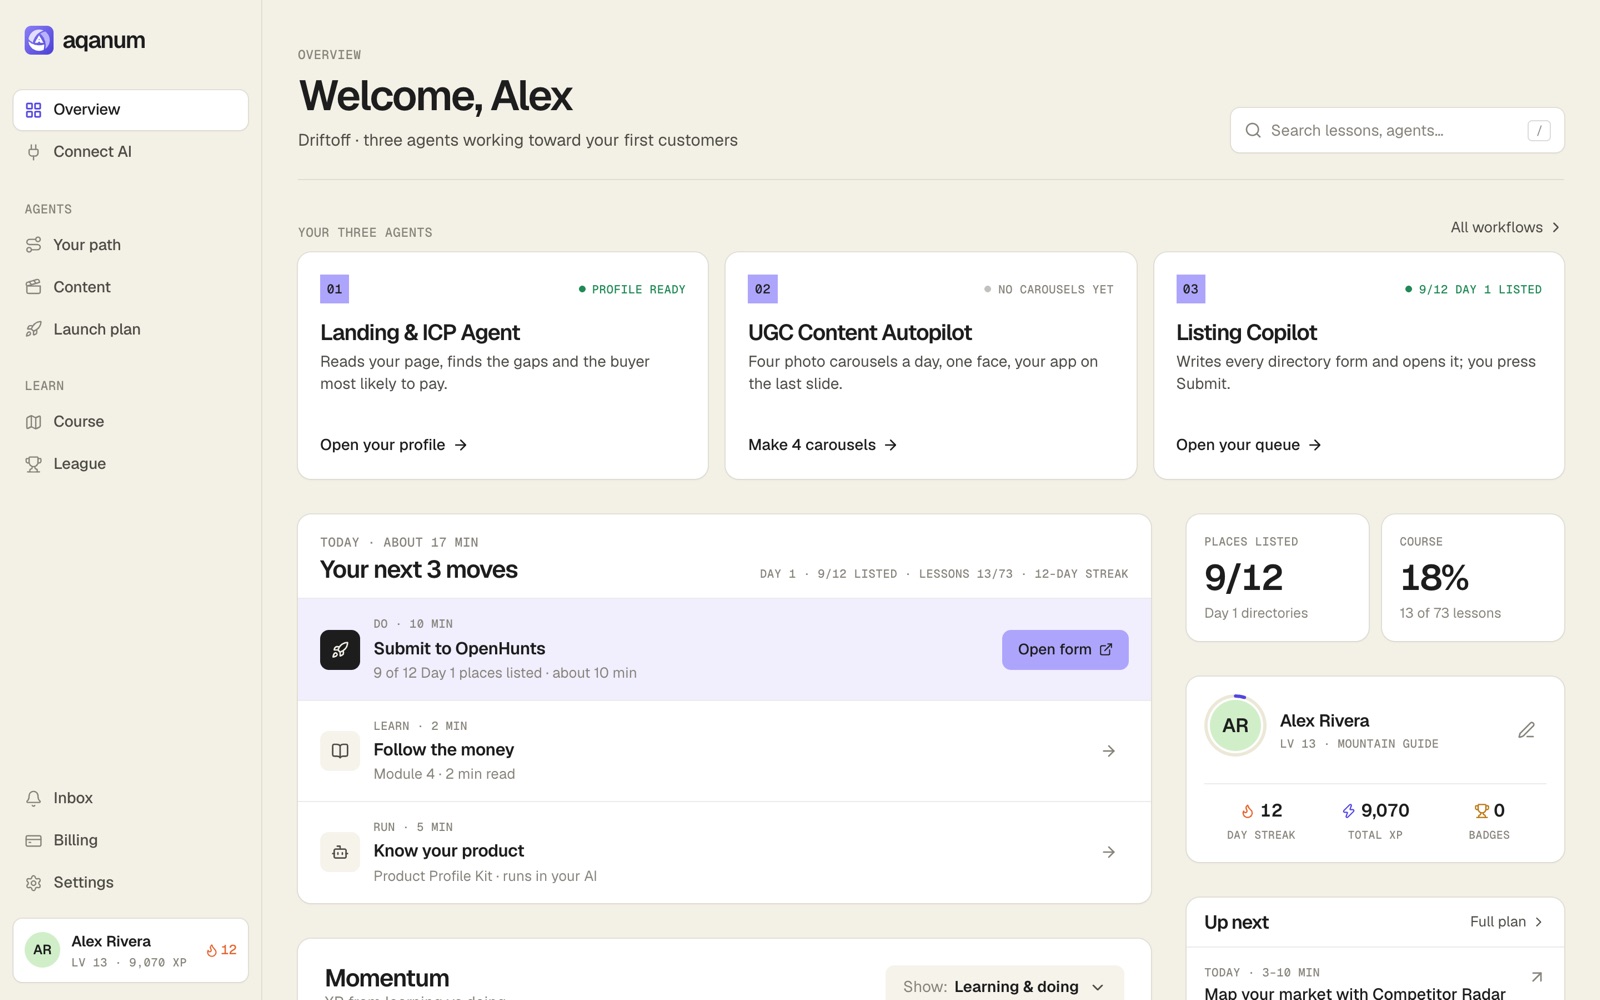
Task: Click the 9,070 total XP stat
Action: (1375, 821)
